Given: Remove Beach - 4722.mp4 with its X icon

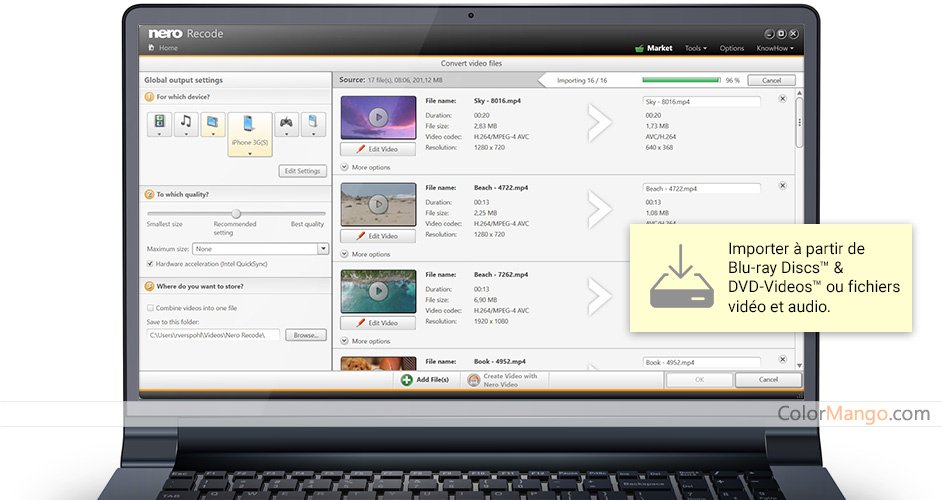Looking at the screenshot, I should pyautogui.click(x=783, y=186).
